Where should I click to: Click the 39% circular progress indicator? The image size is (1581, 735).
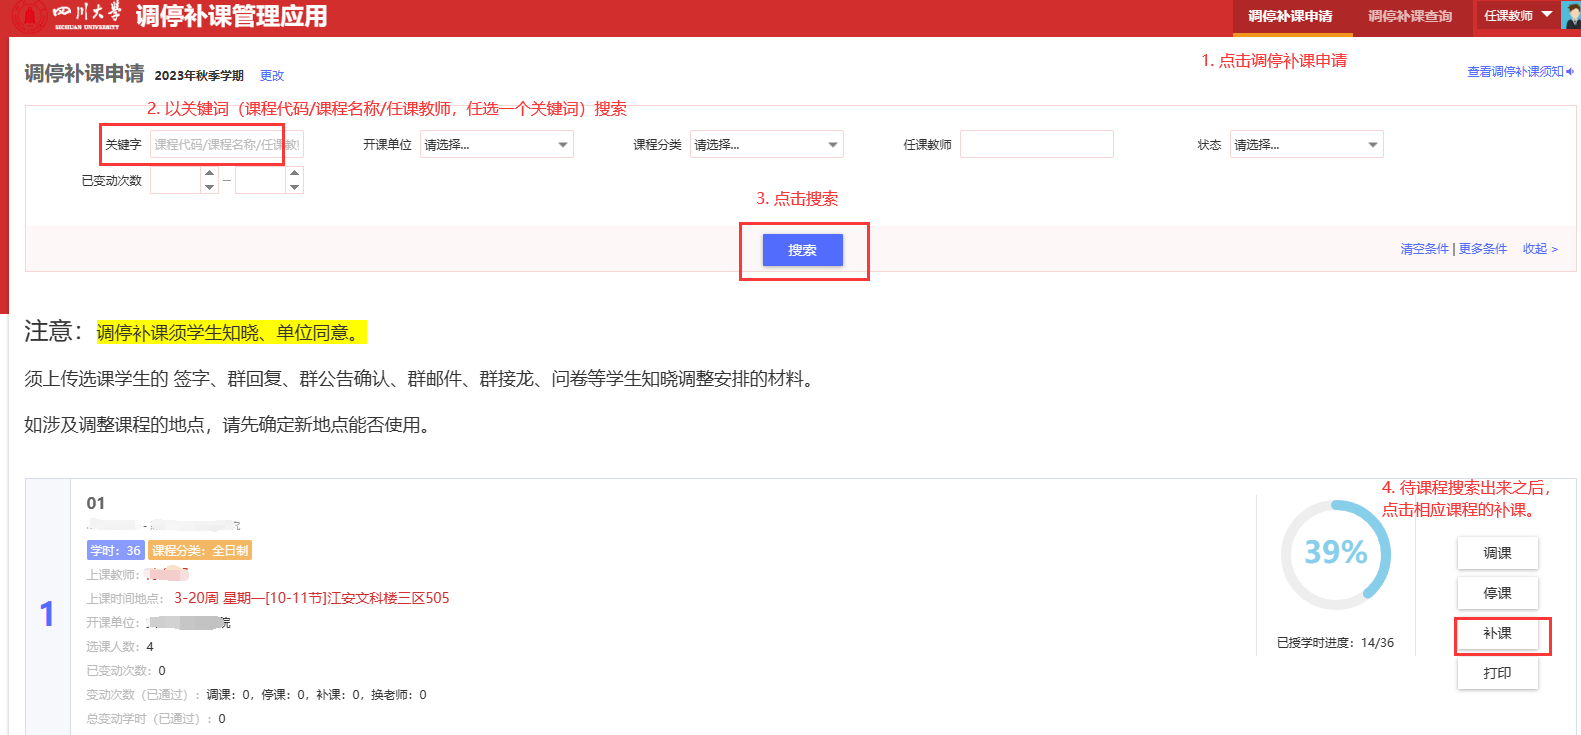point(1335,554)
